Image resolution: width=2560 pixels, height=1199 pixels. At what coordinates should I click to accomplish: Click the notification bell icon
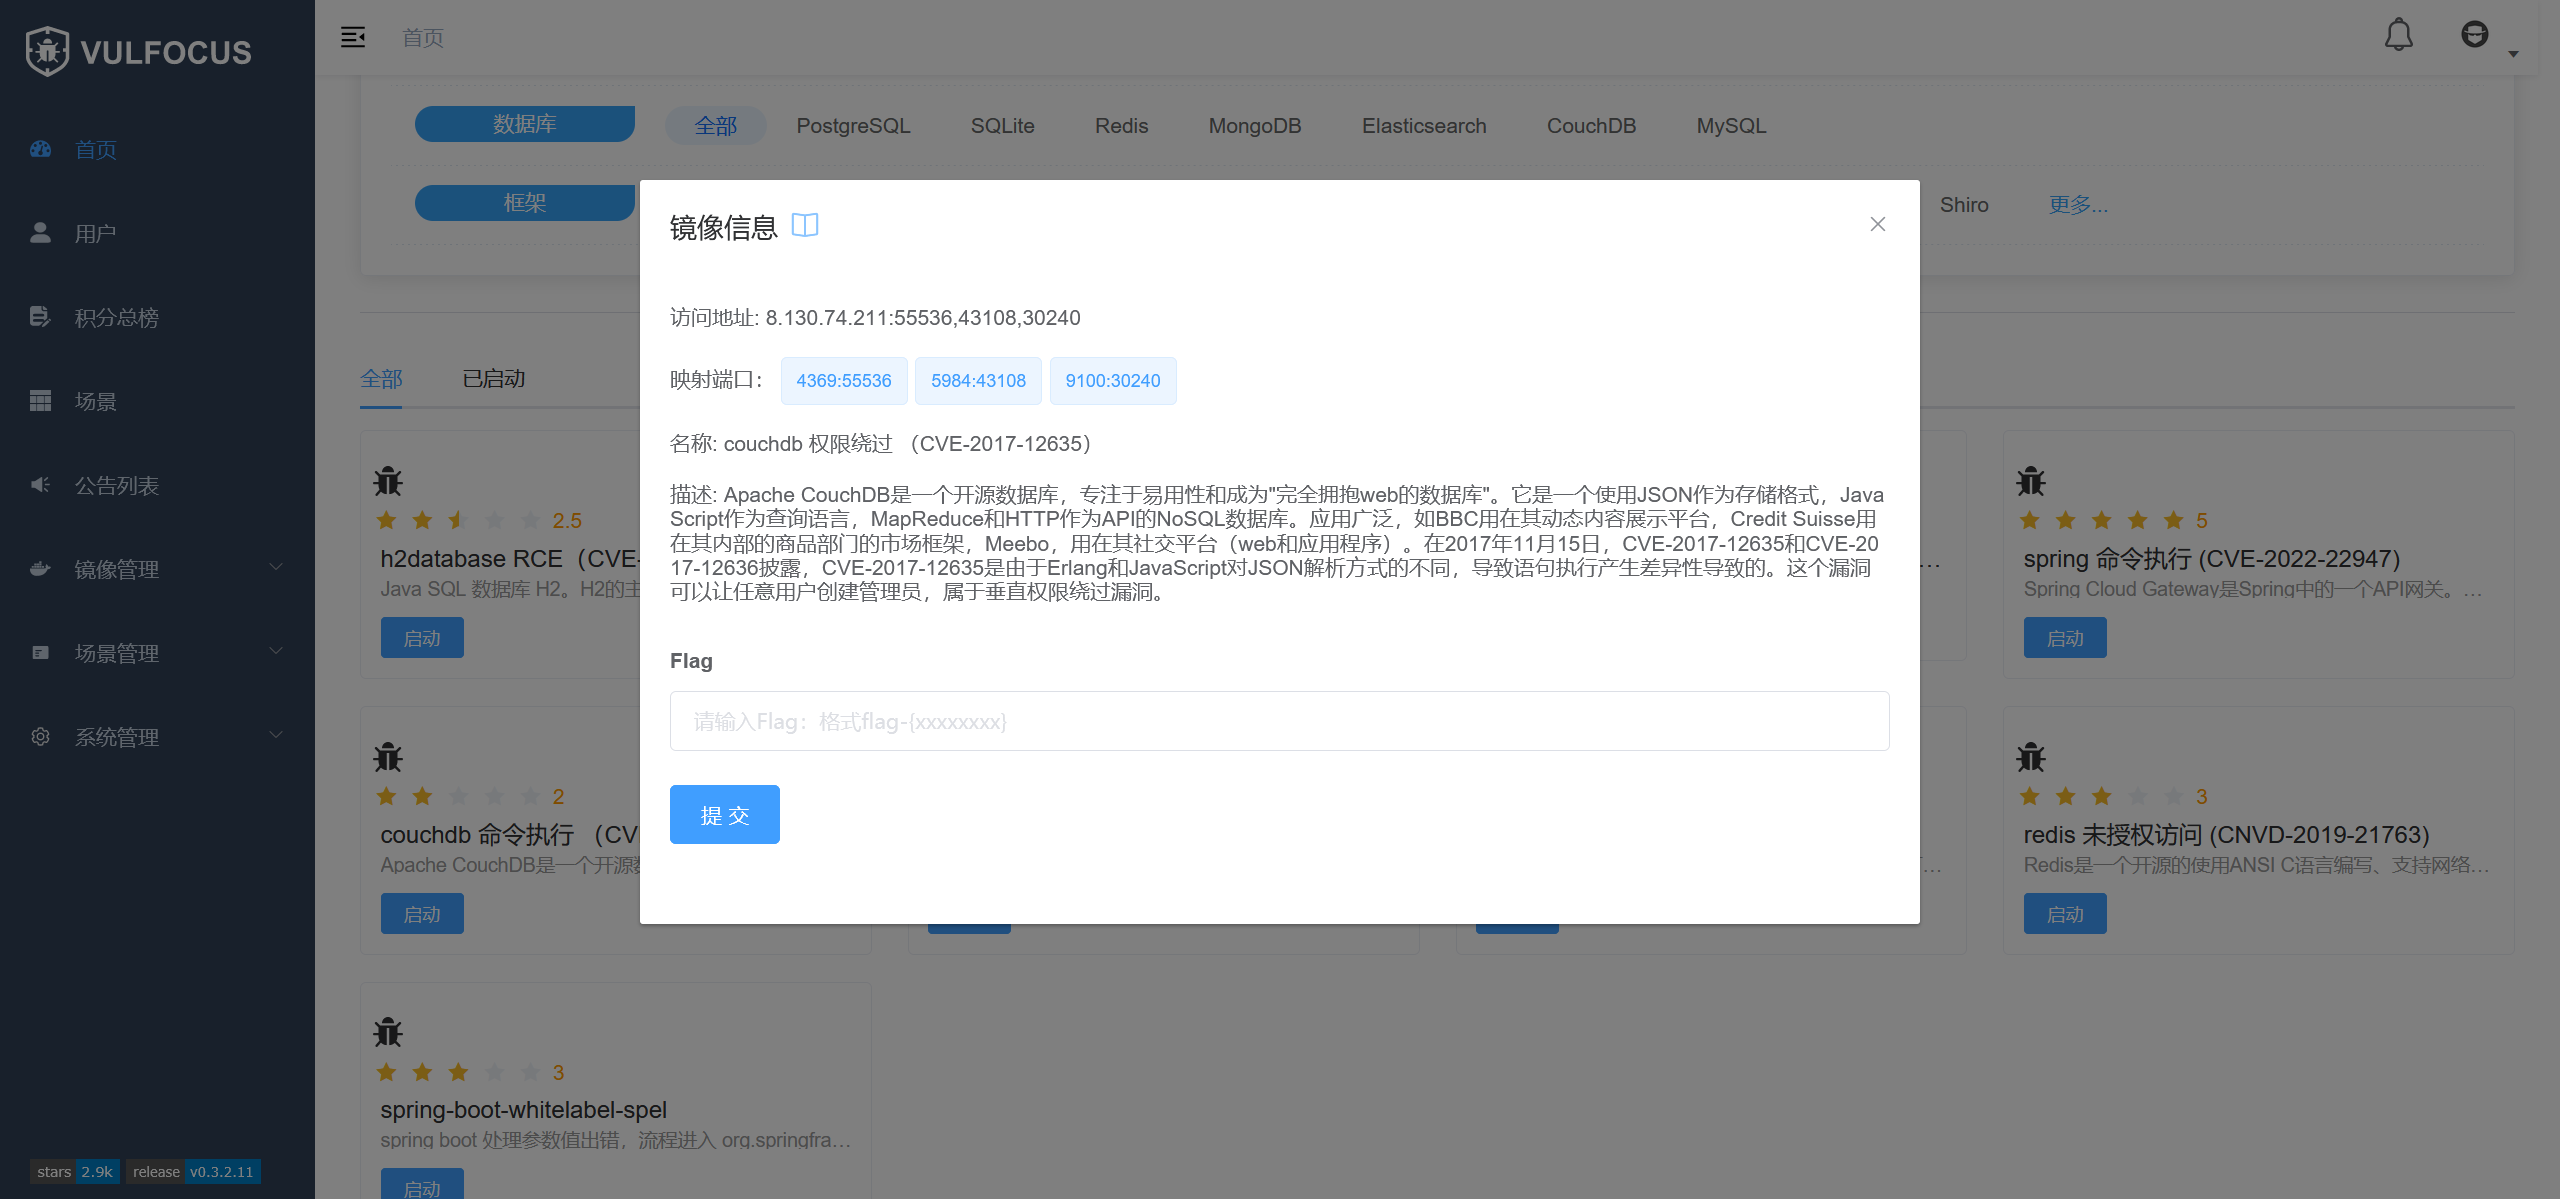click(2398, 36)
